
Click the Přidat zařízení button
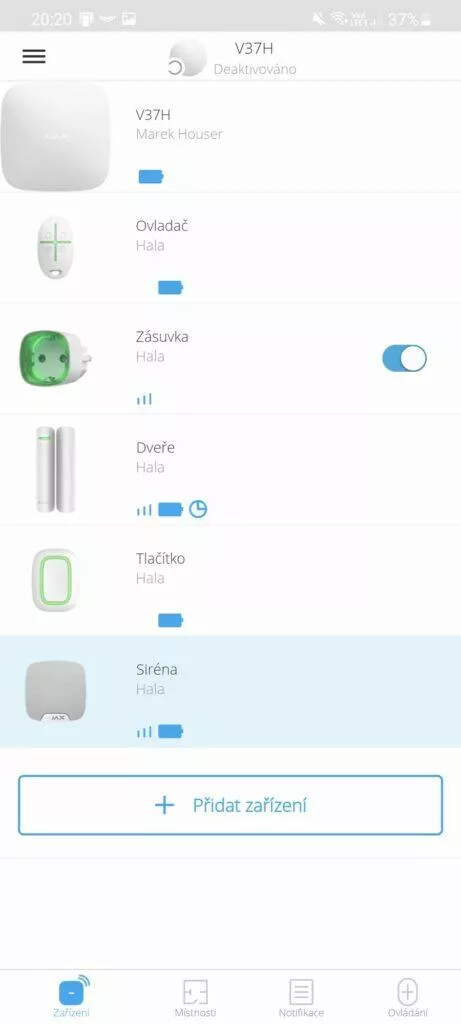[230, 805]
